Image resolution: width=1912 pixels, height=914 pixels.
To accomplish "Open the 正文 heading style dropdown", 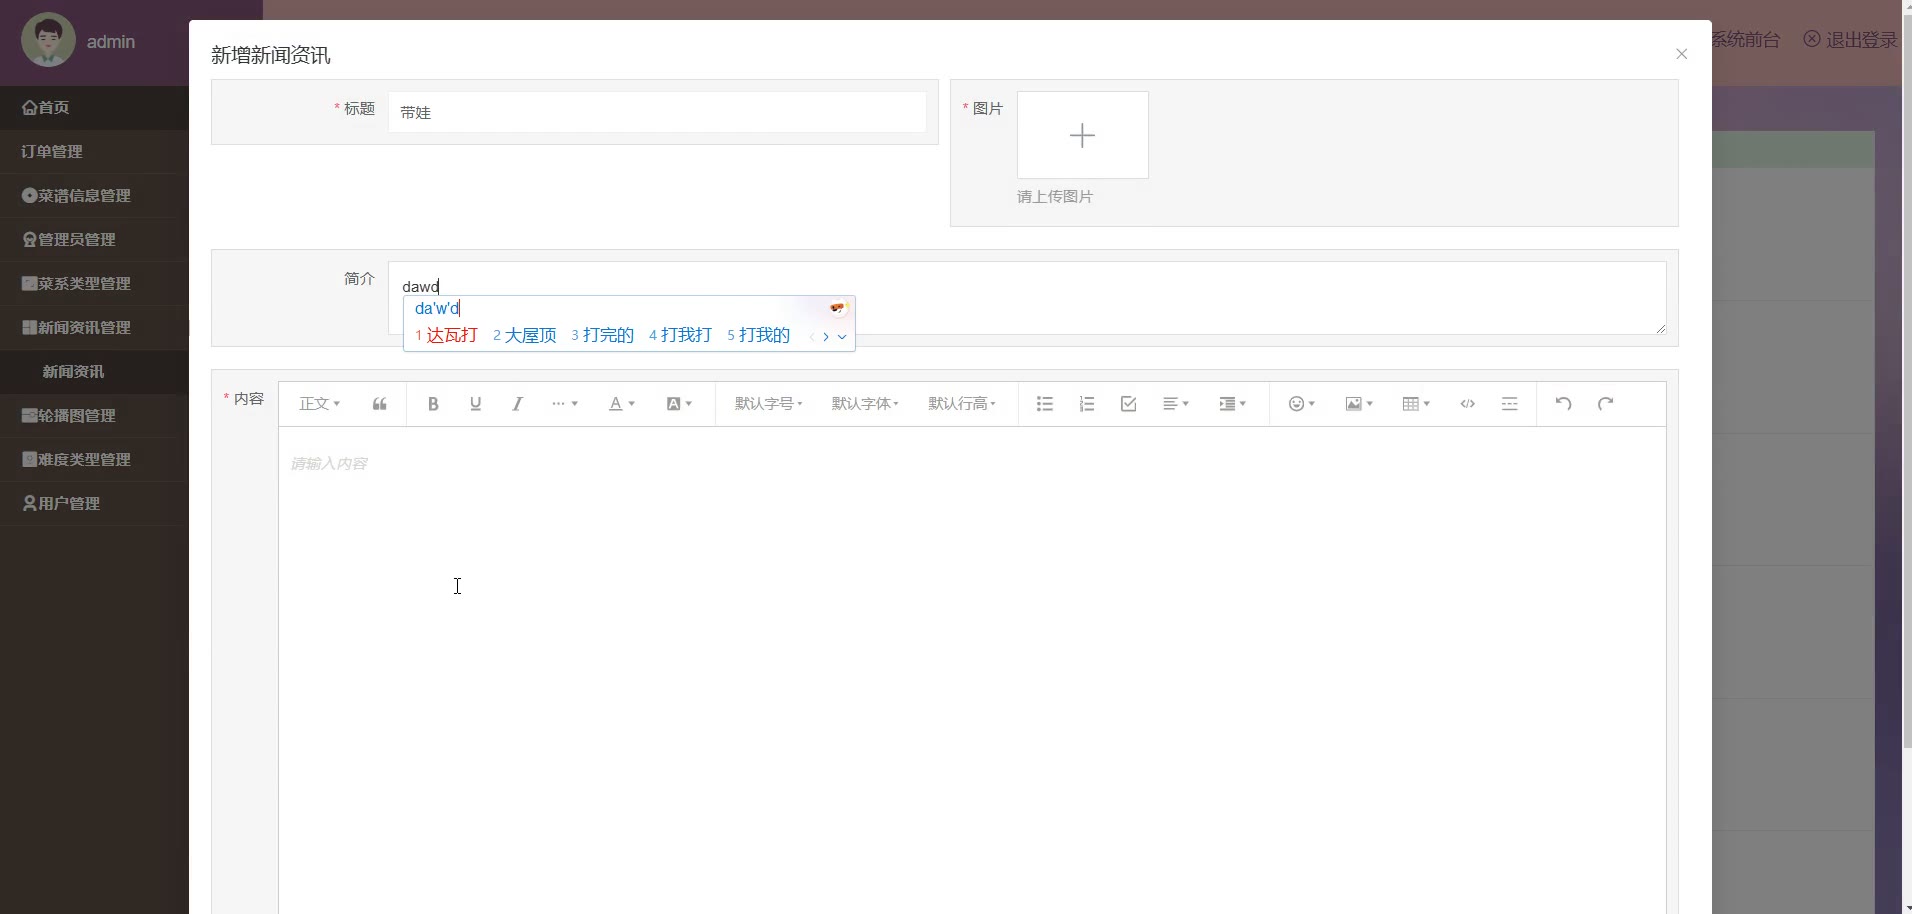I will point(320,404).
